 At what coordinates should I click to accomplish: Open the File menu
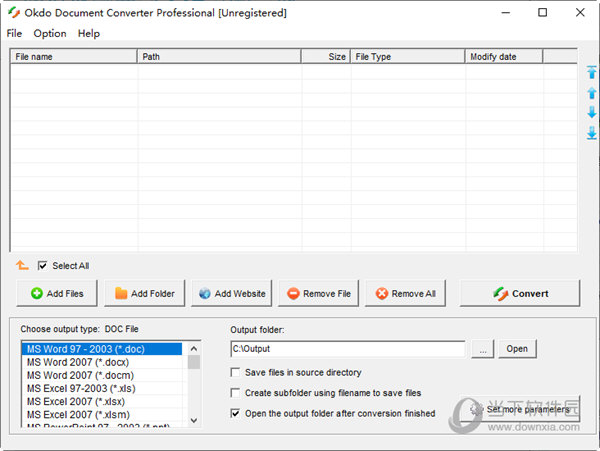tap(14, 34)
